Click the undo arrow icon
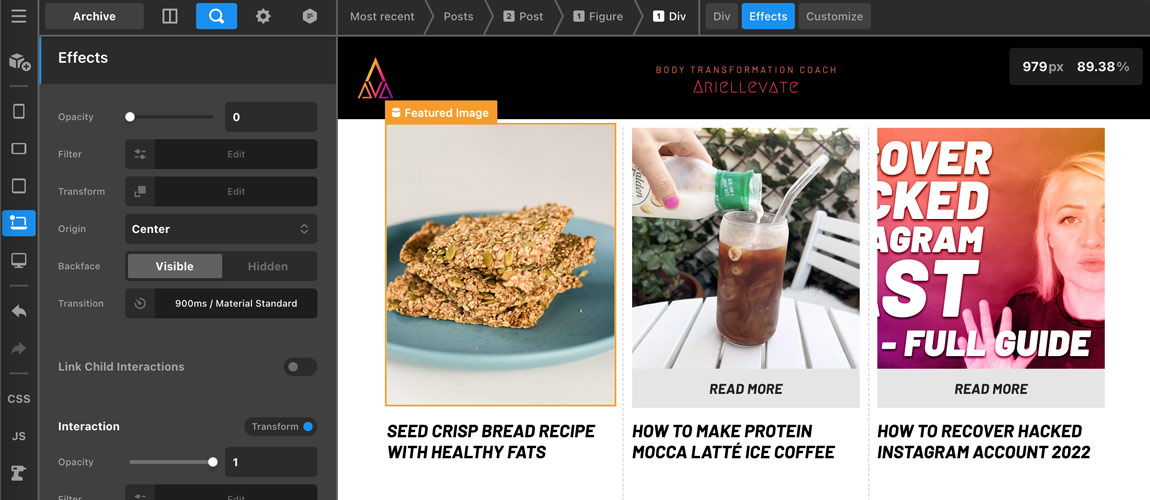Image resolution: width=1150 pixels, height=500 pixels. tap(19, 312)
